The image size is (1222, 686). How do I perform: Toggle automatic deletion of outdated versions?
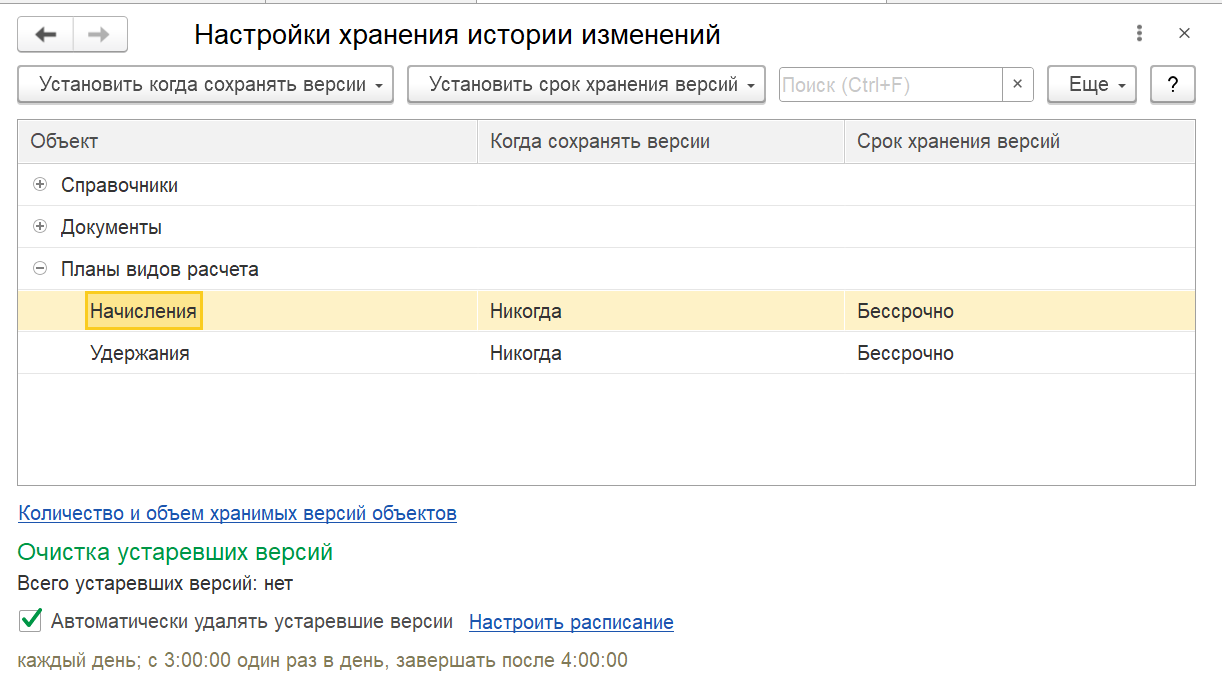pos(31,621)
